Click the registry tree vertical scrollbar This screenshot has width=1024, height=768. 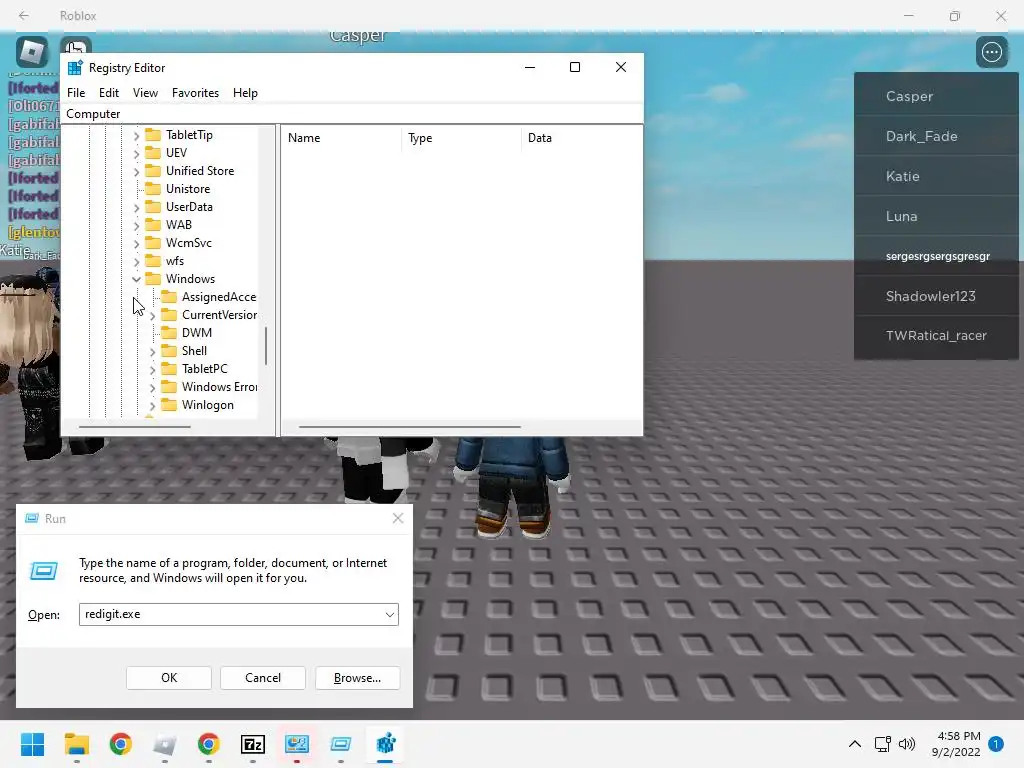point(266,345)
